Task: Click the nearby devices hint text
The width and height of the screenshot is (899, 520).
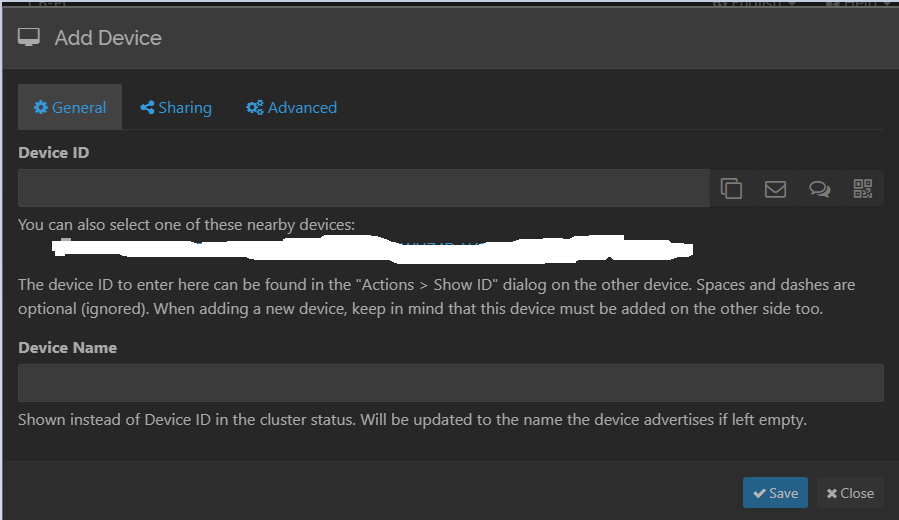Action: pos(186,224)
